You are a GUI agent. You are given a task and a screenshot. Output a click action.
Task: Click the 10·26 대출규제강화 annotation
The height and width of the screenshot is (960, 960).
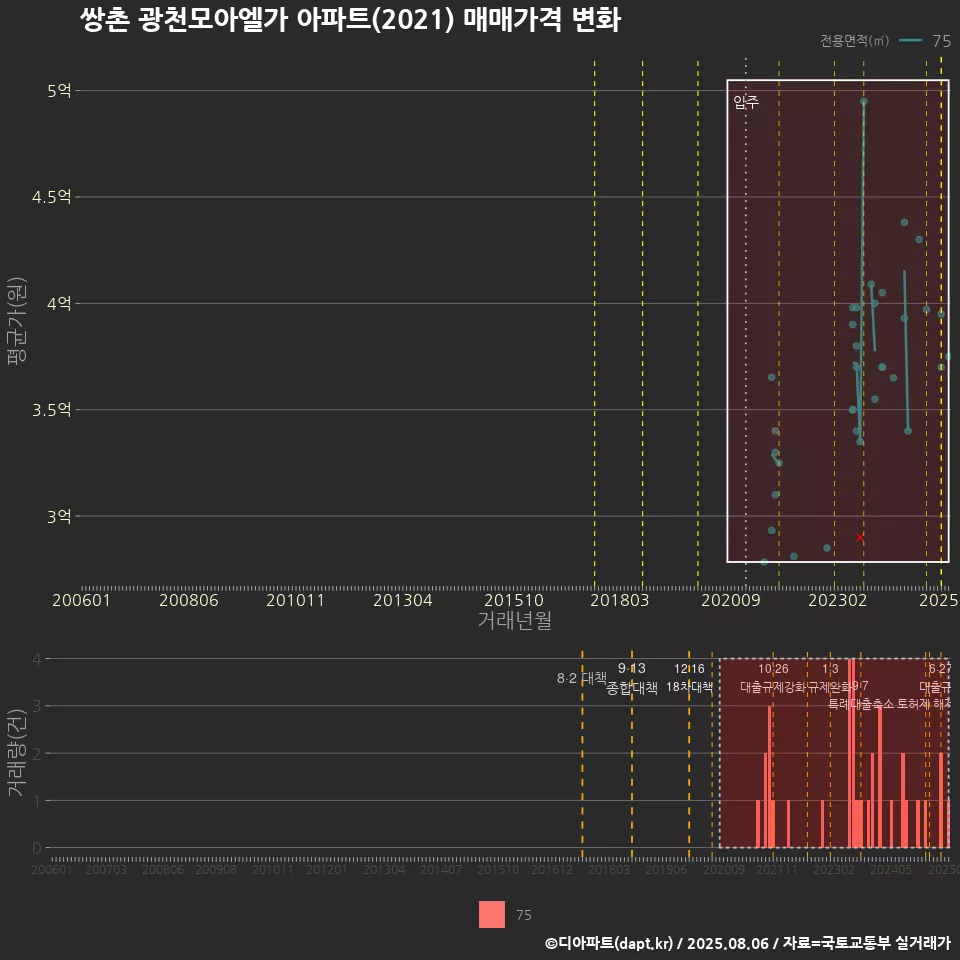coord(773,678)
